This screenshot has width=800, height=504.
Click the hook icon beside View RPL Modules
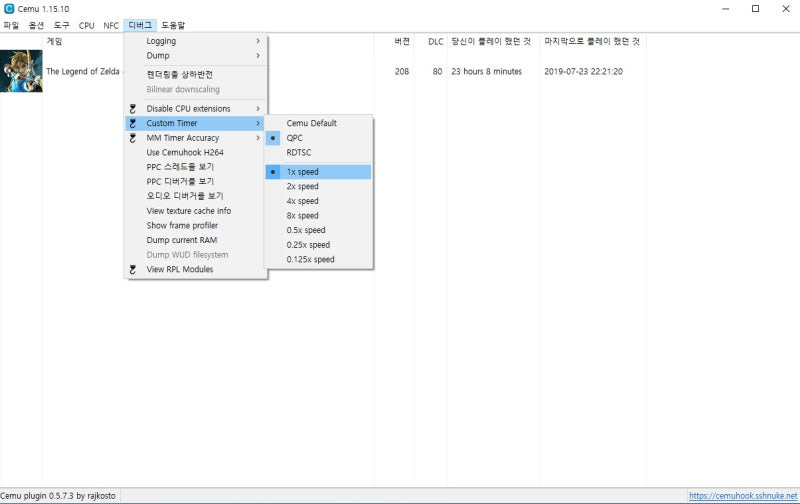(x=133, y=269)
